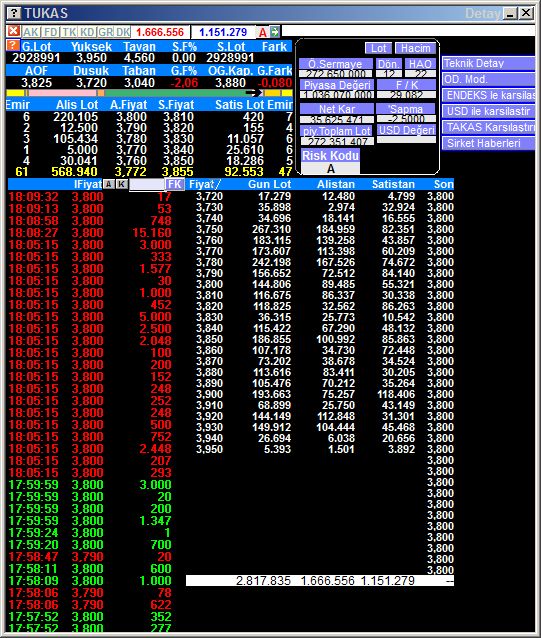
Task: Click the question mark icon in TUKAS title bar
Action: tap(14, 13)
